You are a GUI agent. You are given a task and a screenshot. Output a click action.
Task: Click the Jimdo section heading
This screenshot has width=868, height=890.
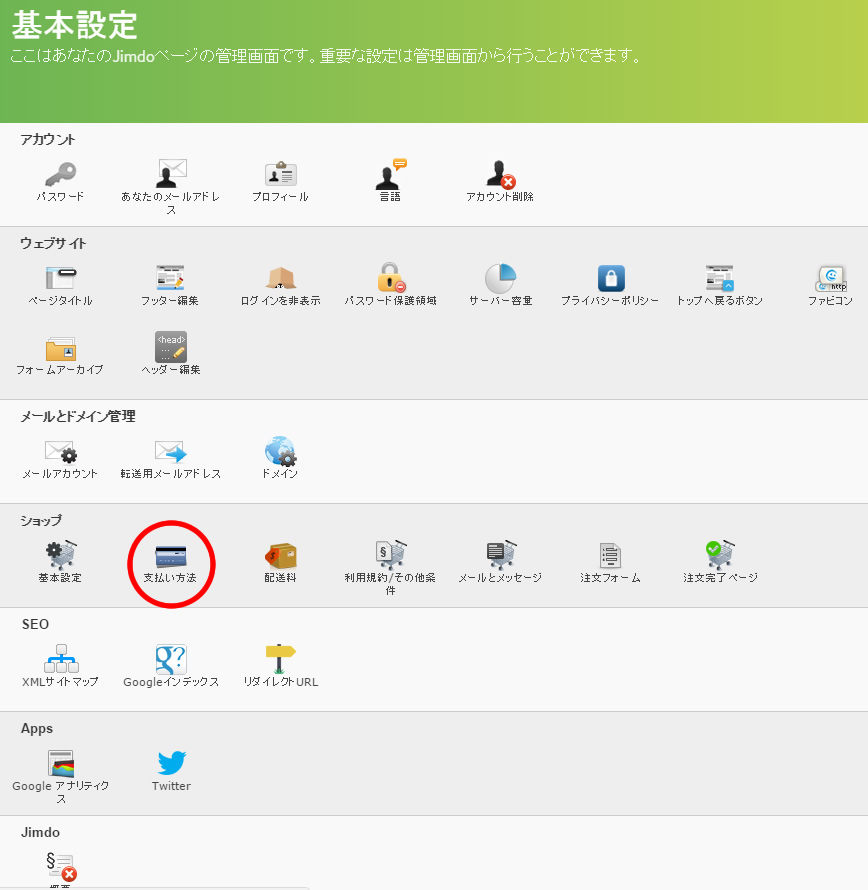pyautogui.click(x=40, y=833)
